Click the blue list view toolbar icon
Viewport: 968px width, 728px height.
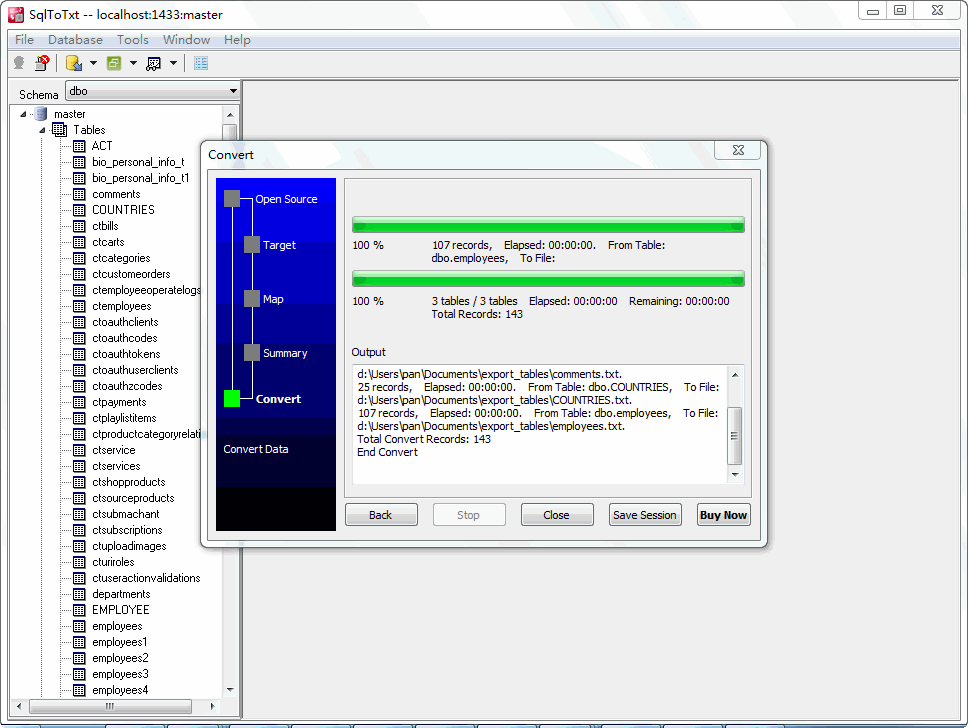[x=201, y=63]
